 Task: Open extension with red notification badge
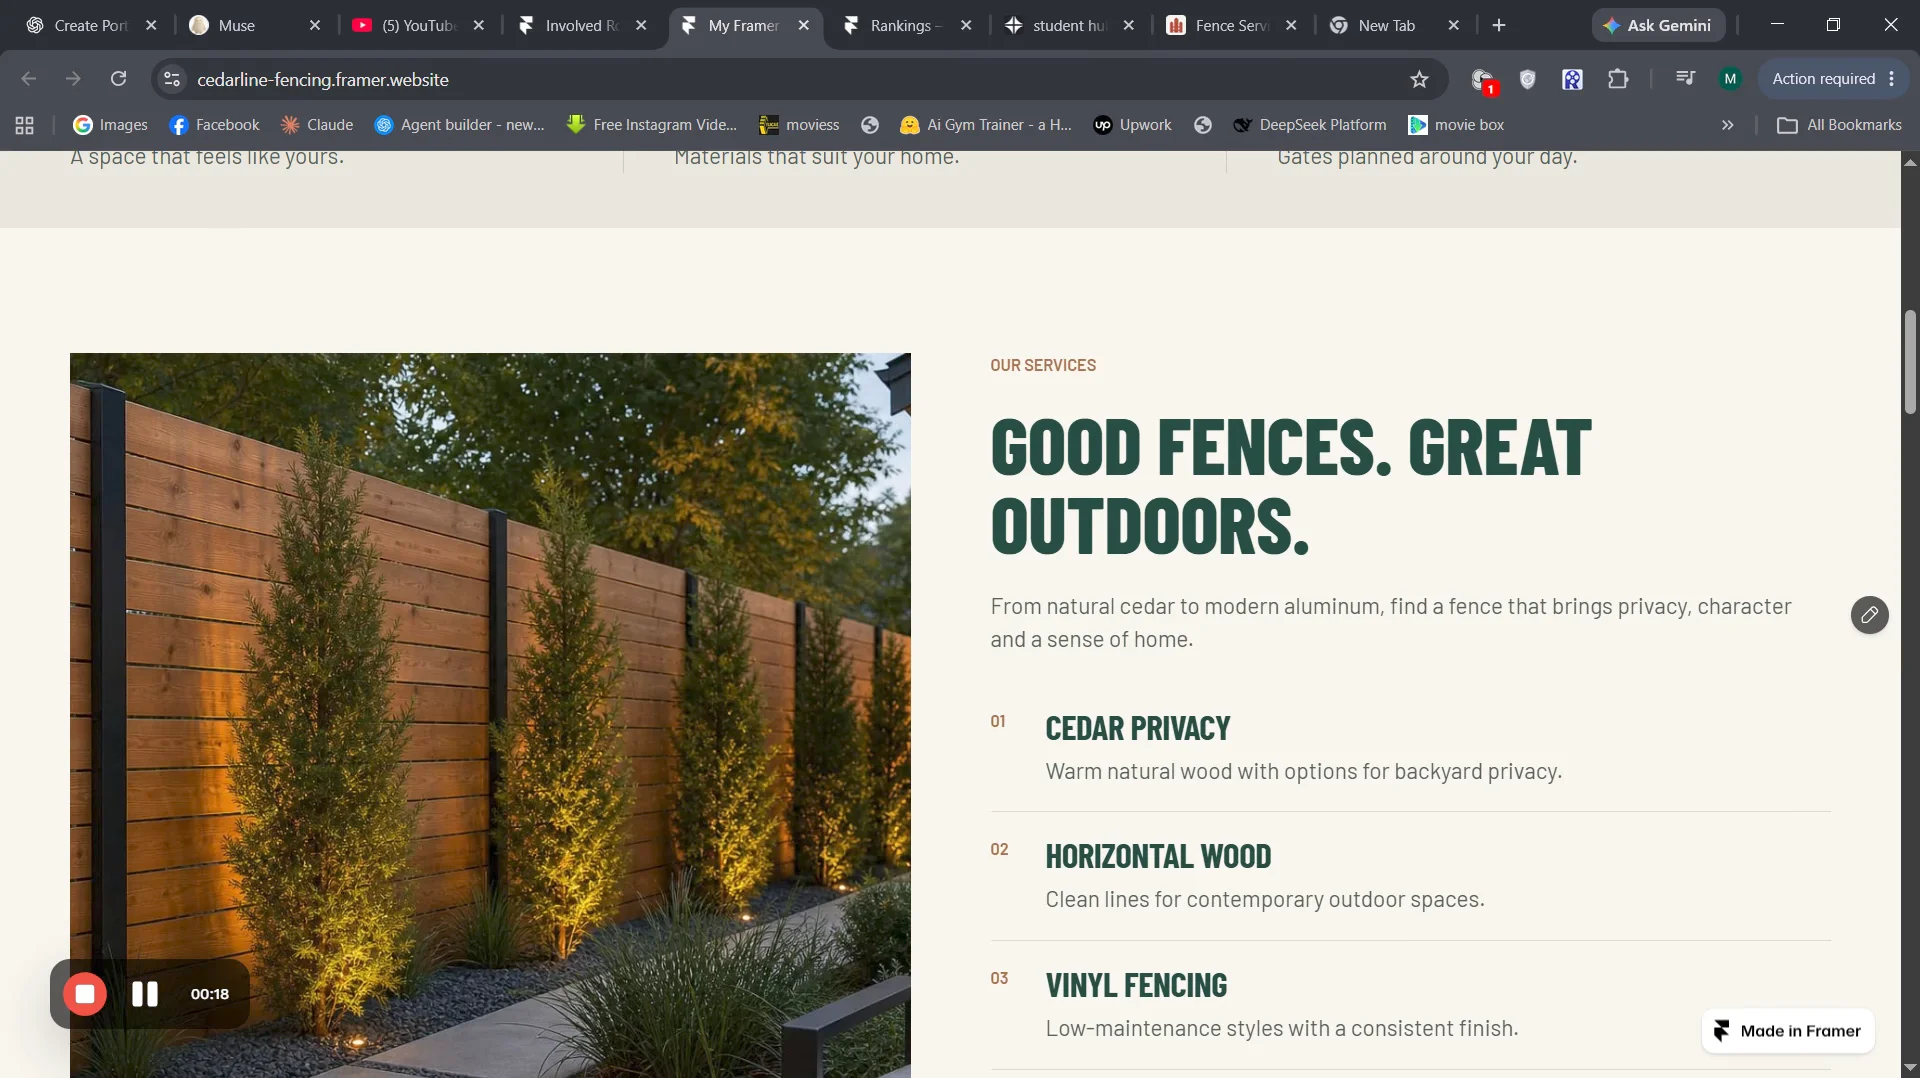pos(1483,80)
